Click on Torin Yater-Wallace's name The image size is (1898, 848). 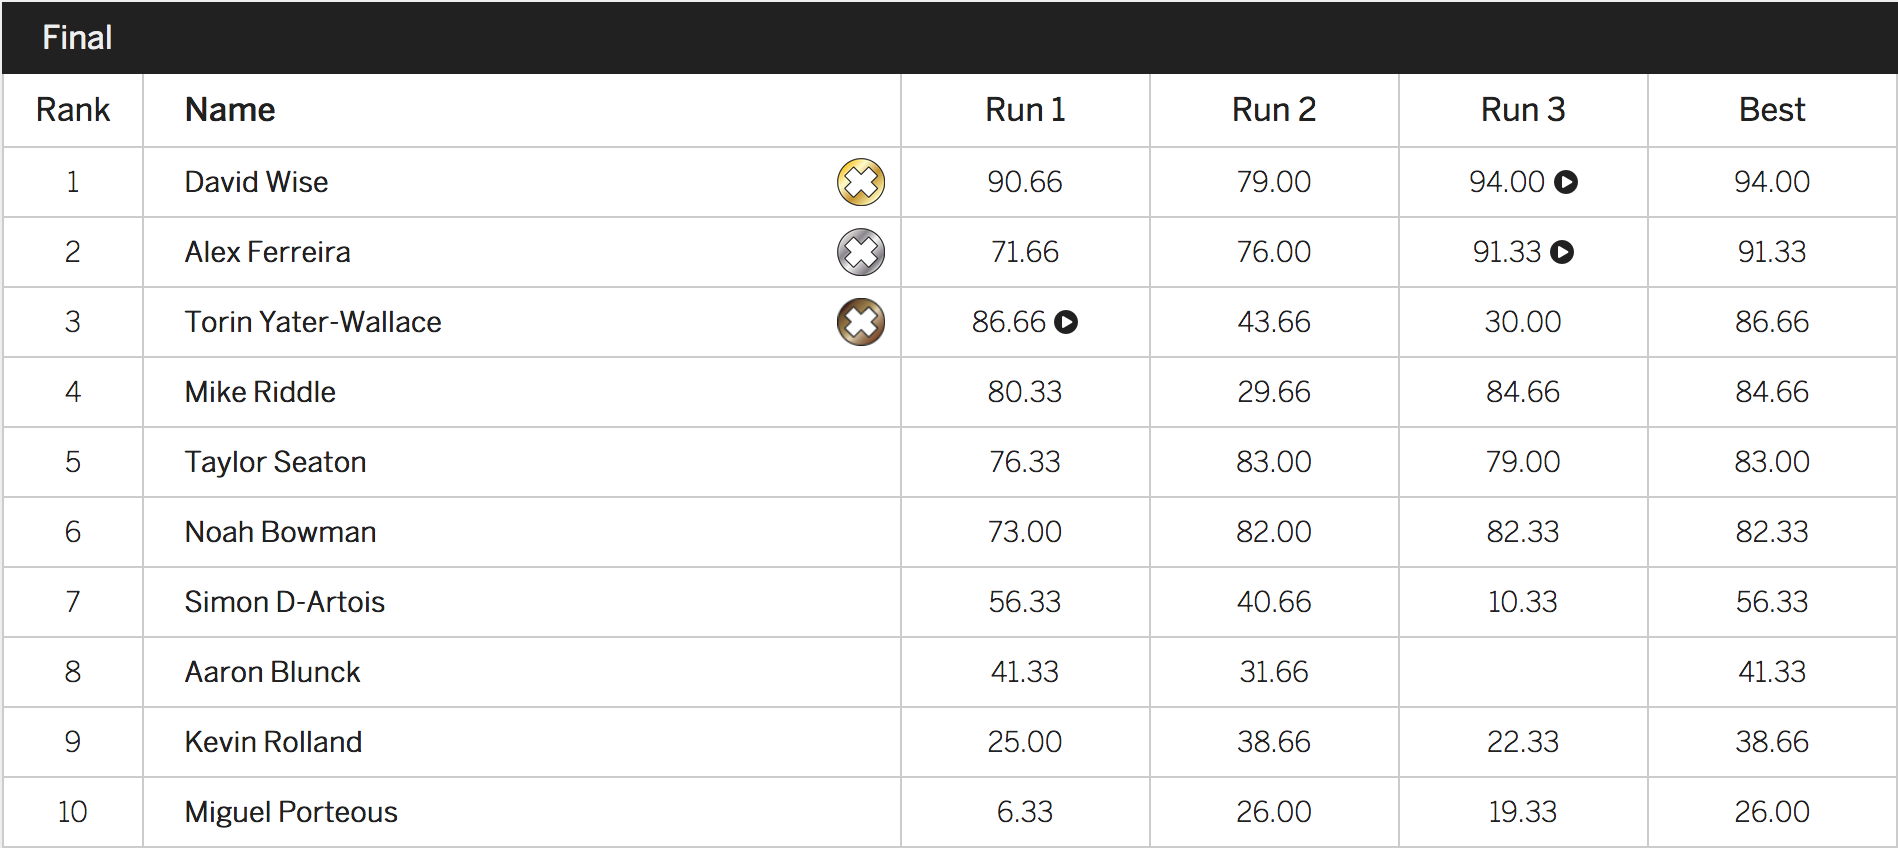tap(313, 322)
